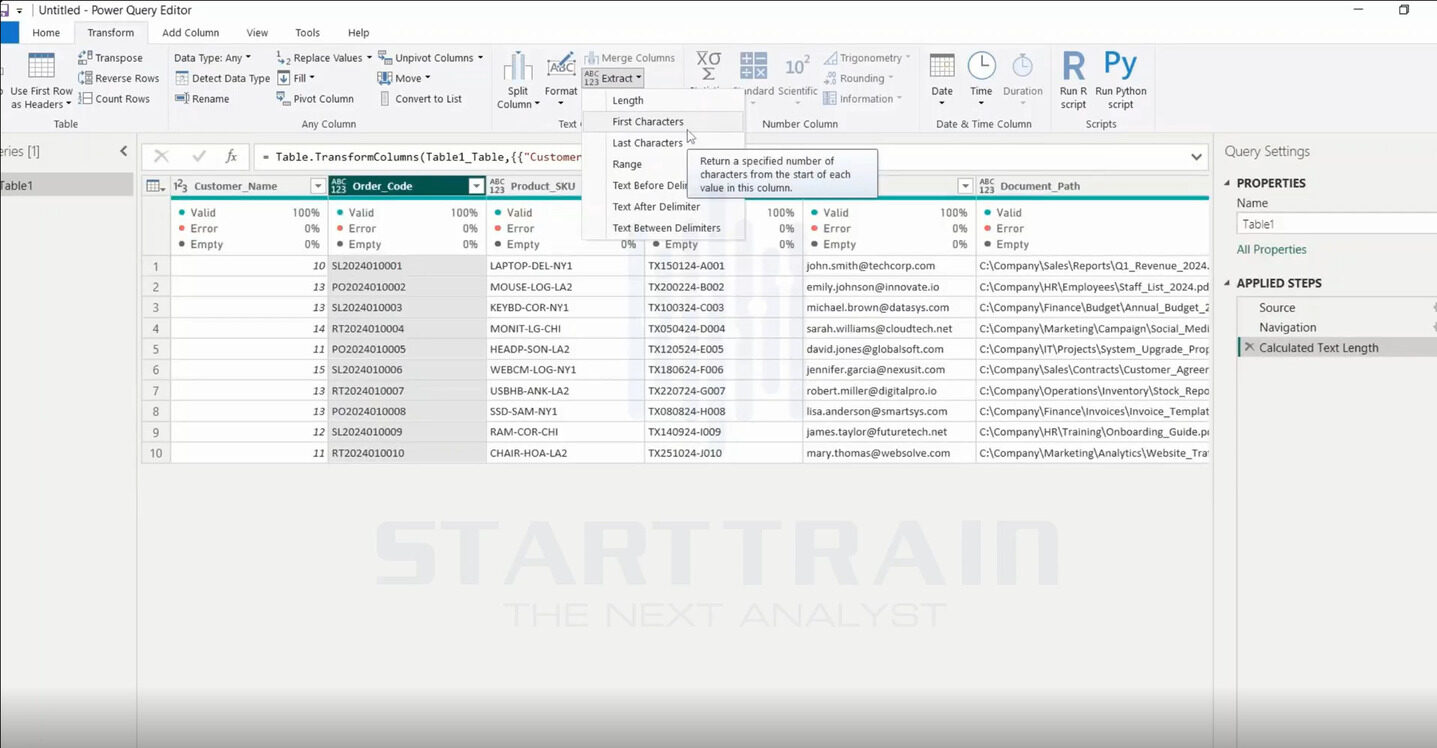Click the Detect Data Type icon
This screenshot has width=1437, height=748.
coord(182,78)
